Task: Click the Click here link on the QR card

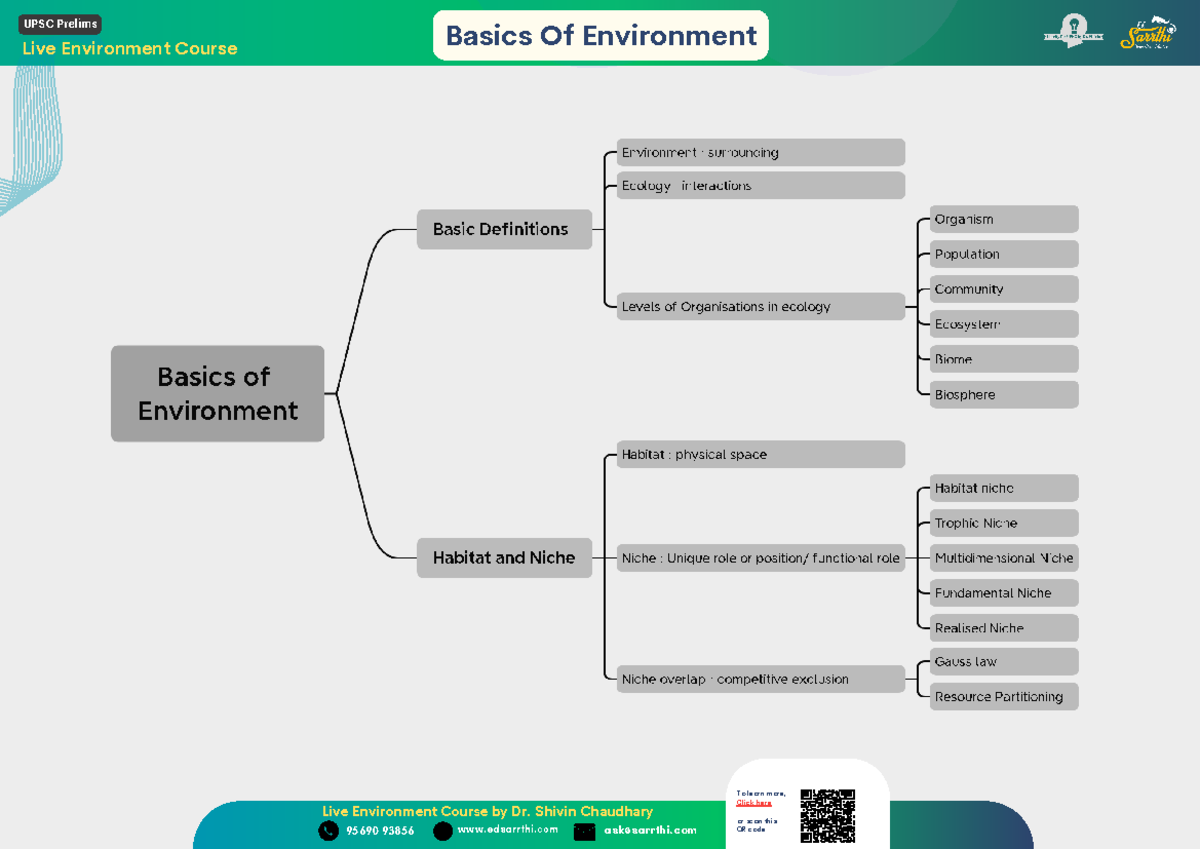Action: (753, 800)
